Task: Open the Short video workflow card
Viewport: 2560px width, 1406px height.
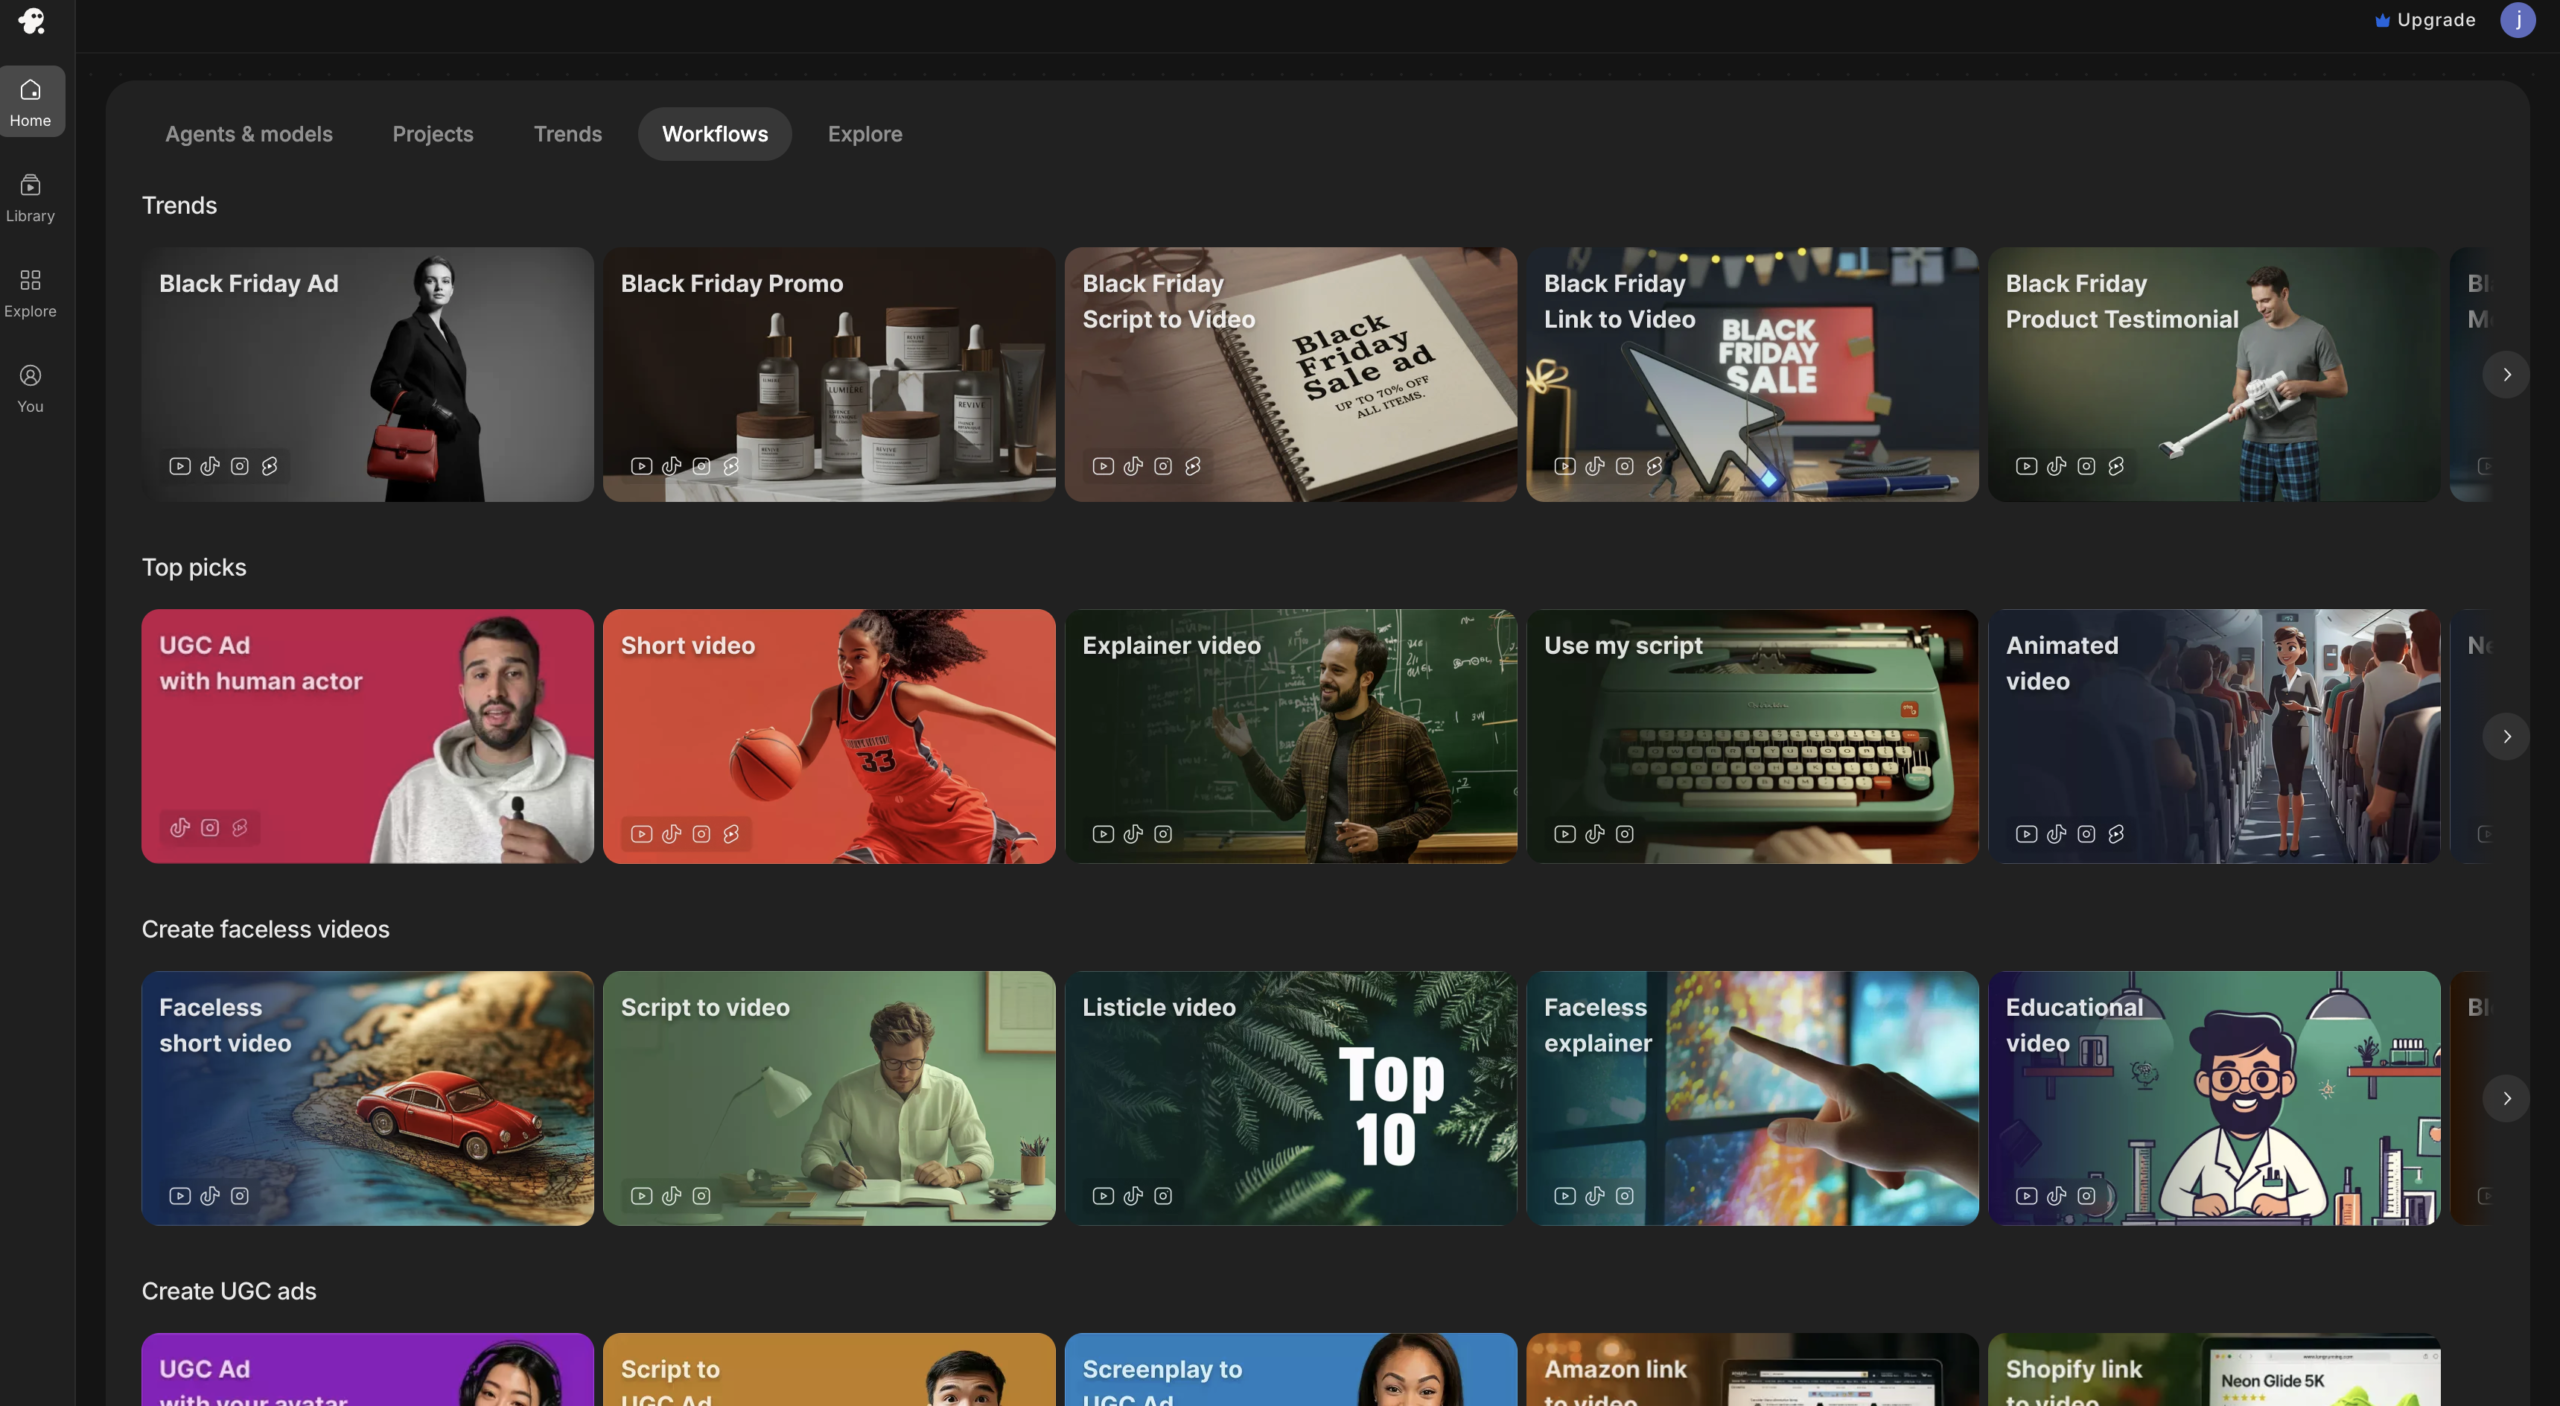Action: [x=829, y=737]
